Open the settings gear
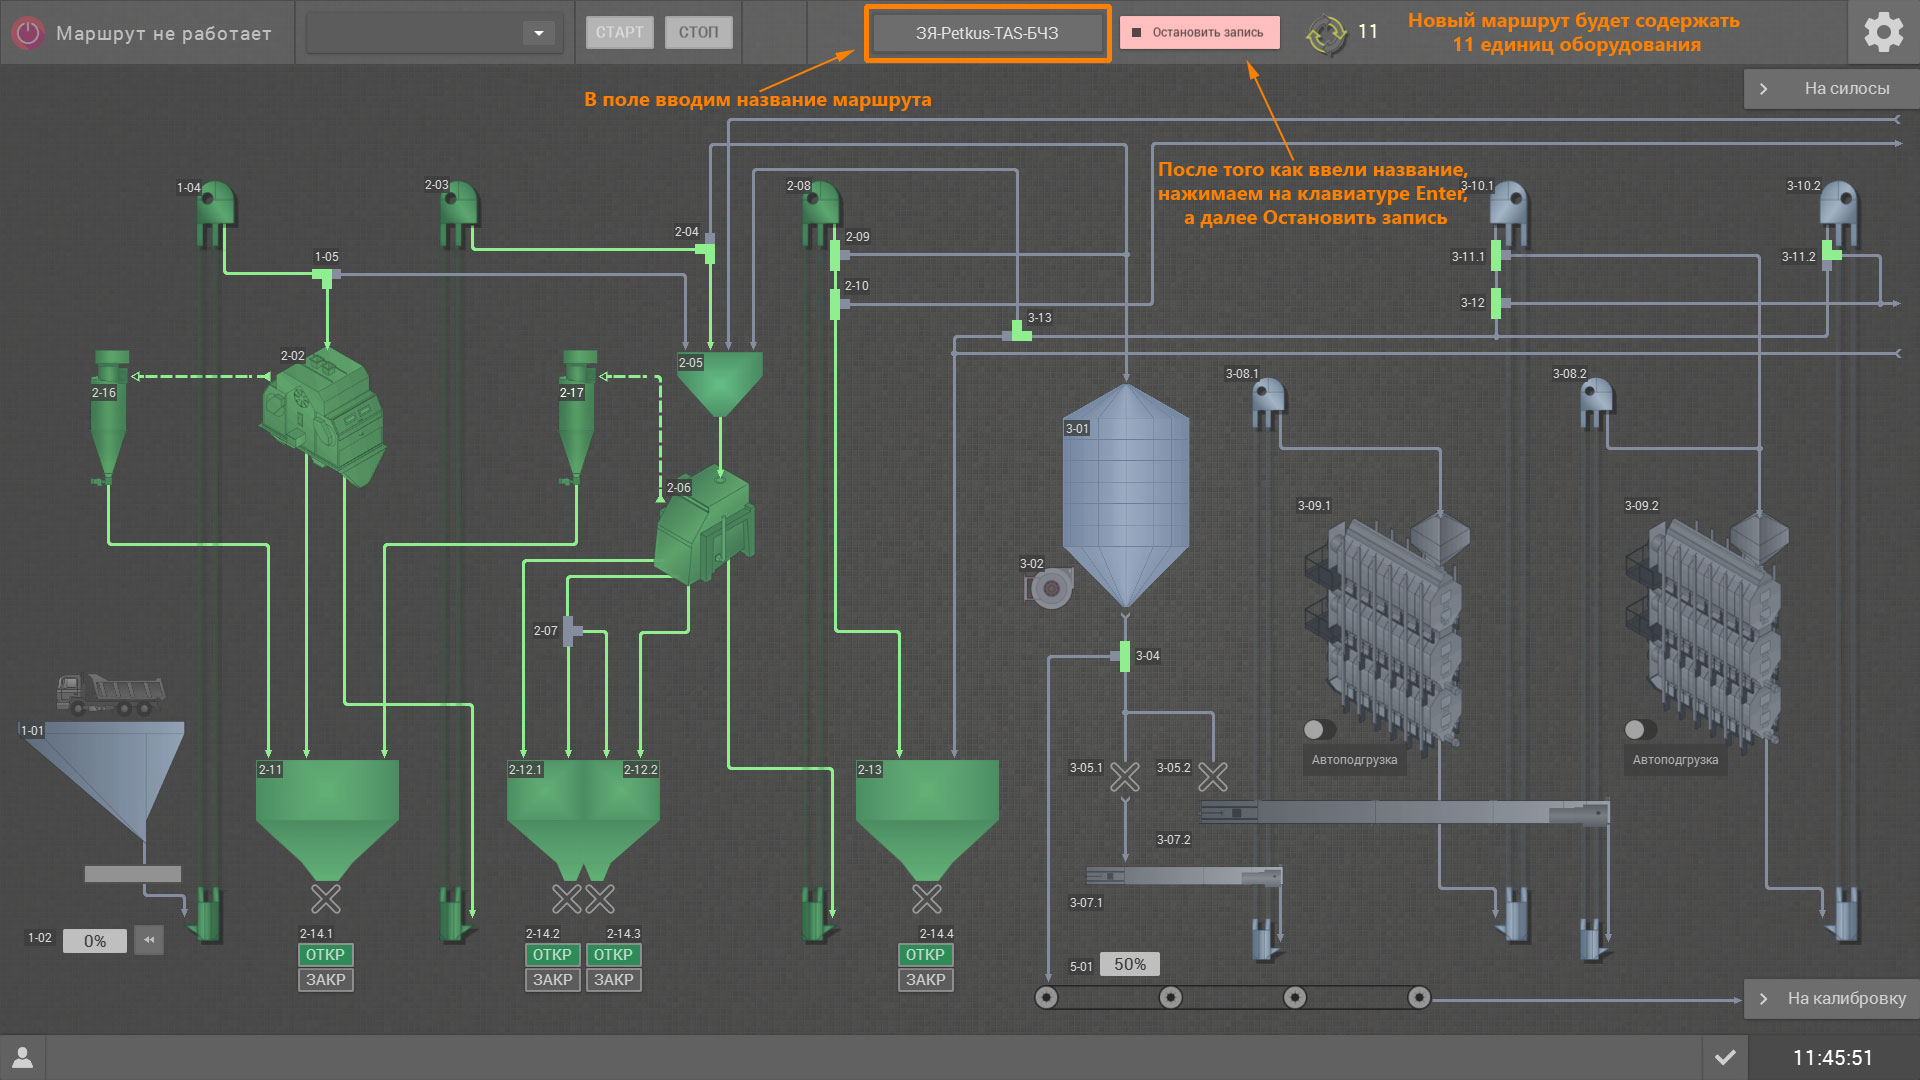Viewport: 1920px width, 1080px height. point(1883,32)
